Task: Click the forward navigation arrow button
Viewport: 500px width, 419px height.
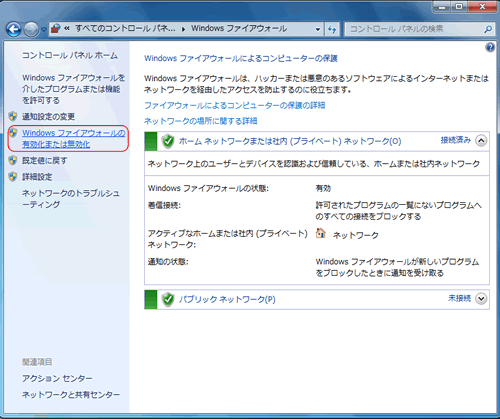Action: [32, 29]
